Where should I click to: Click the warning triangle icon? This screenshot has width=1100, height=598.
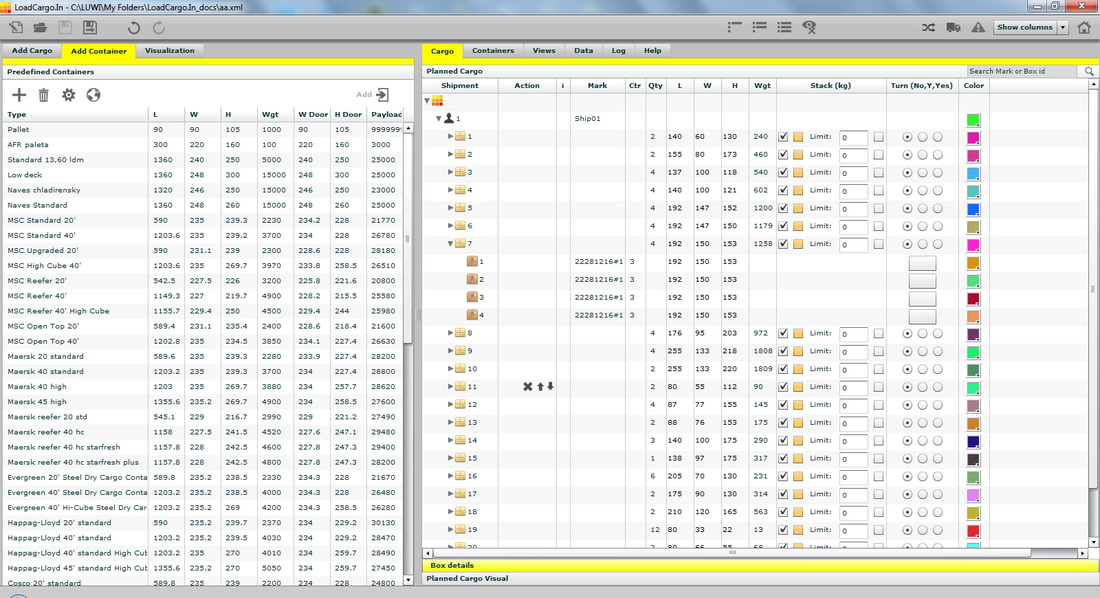click(978, 27)
